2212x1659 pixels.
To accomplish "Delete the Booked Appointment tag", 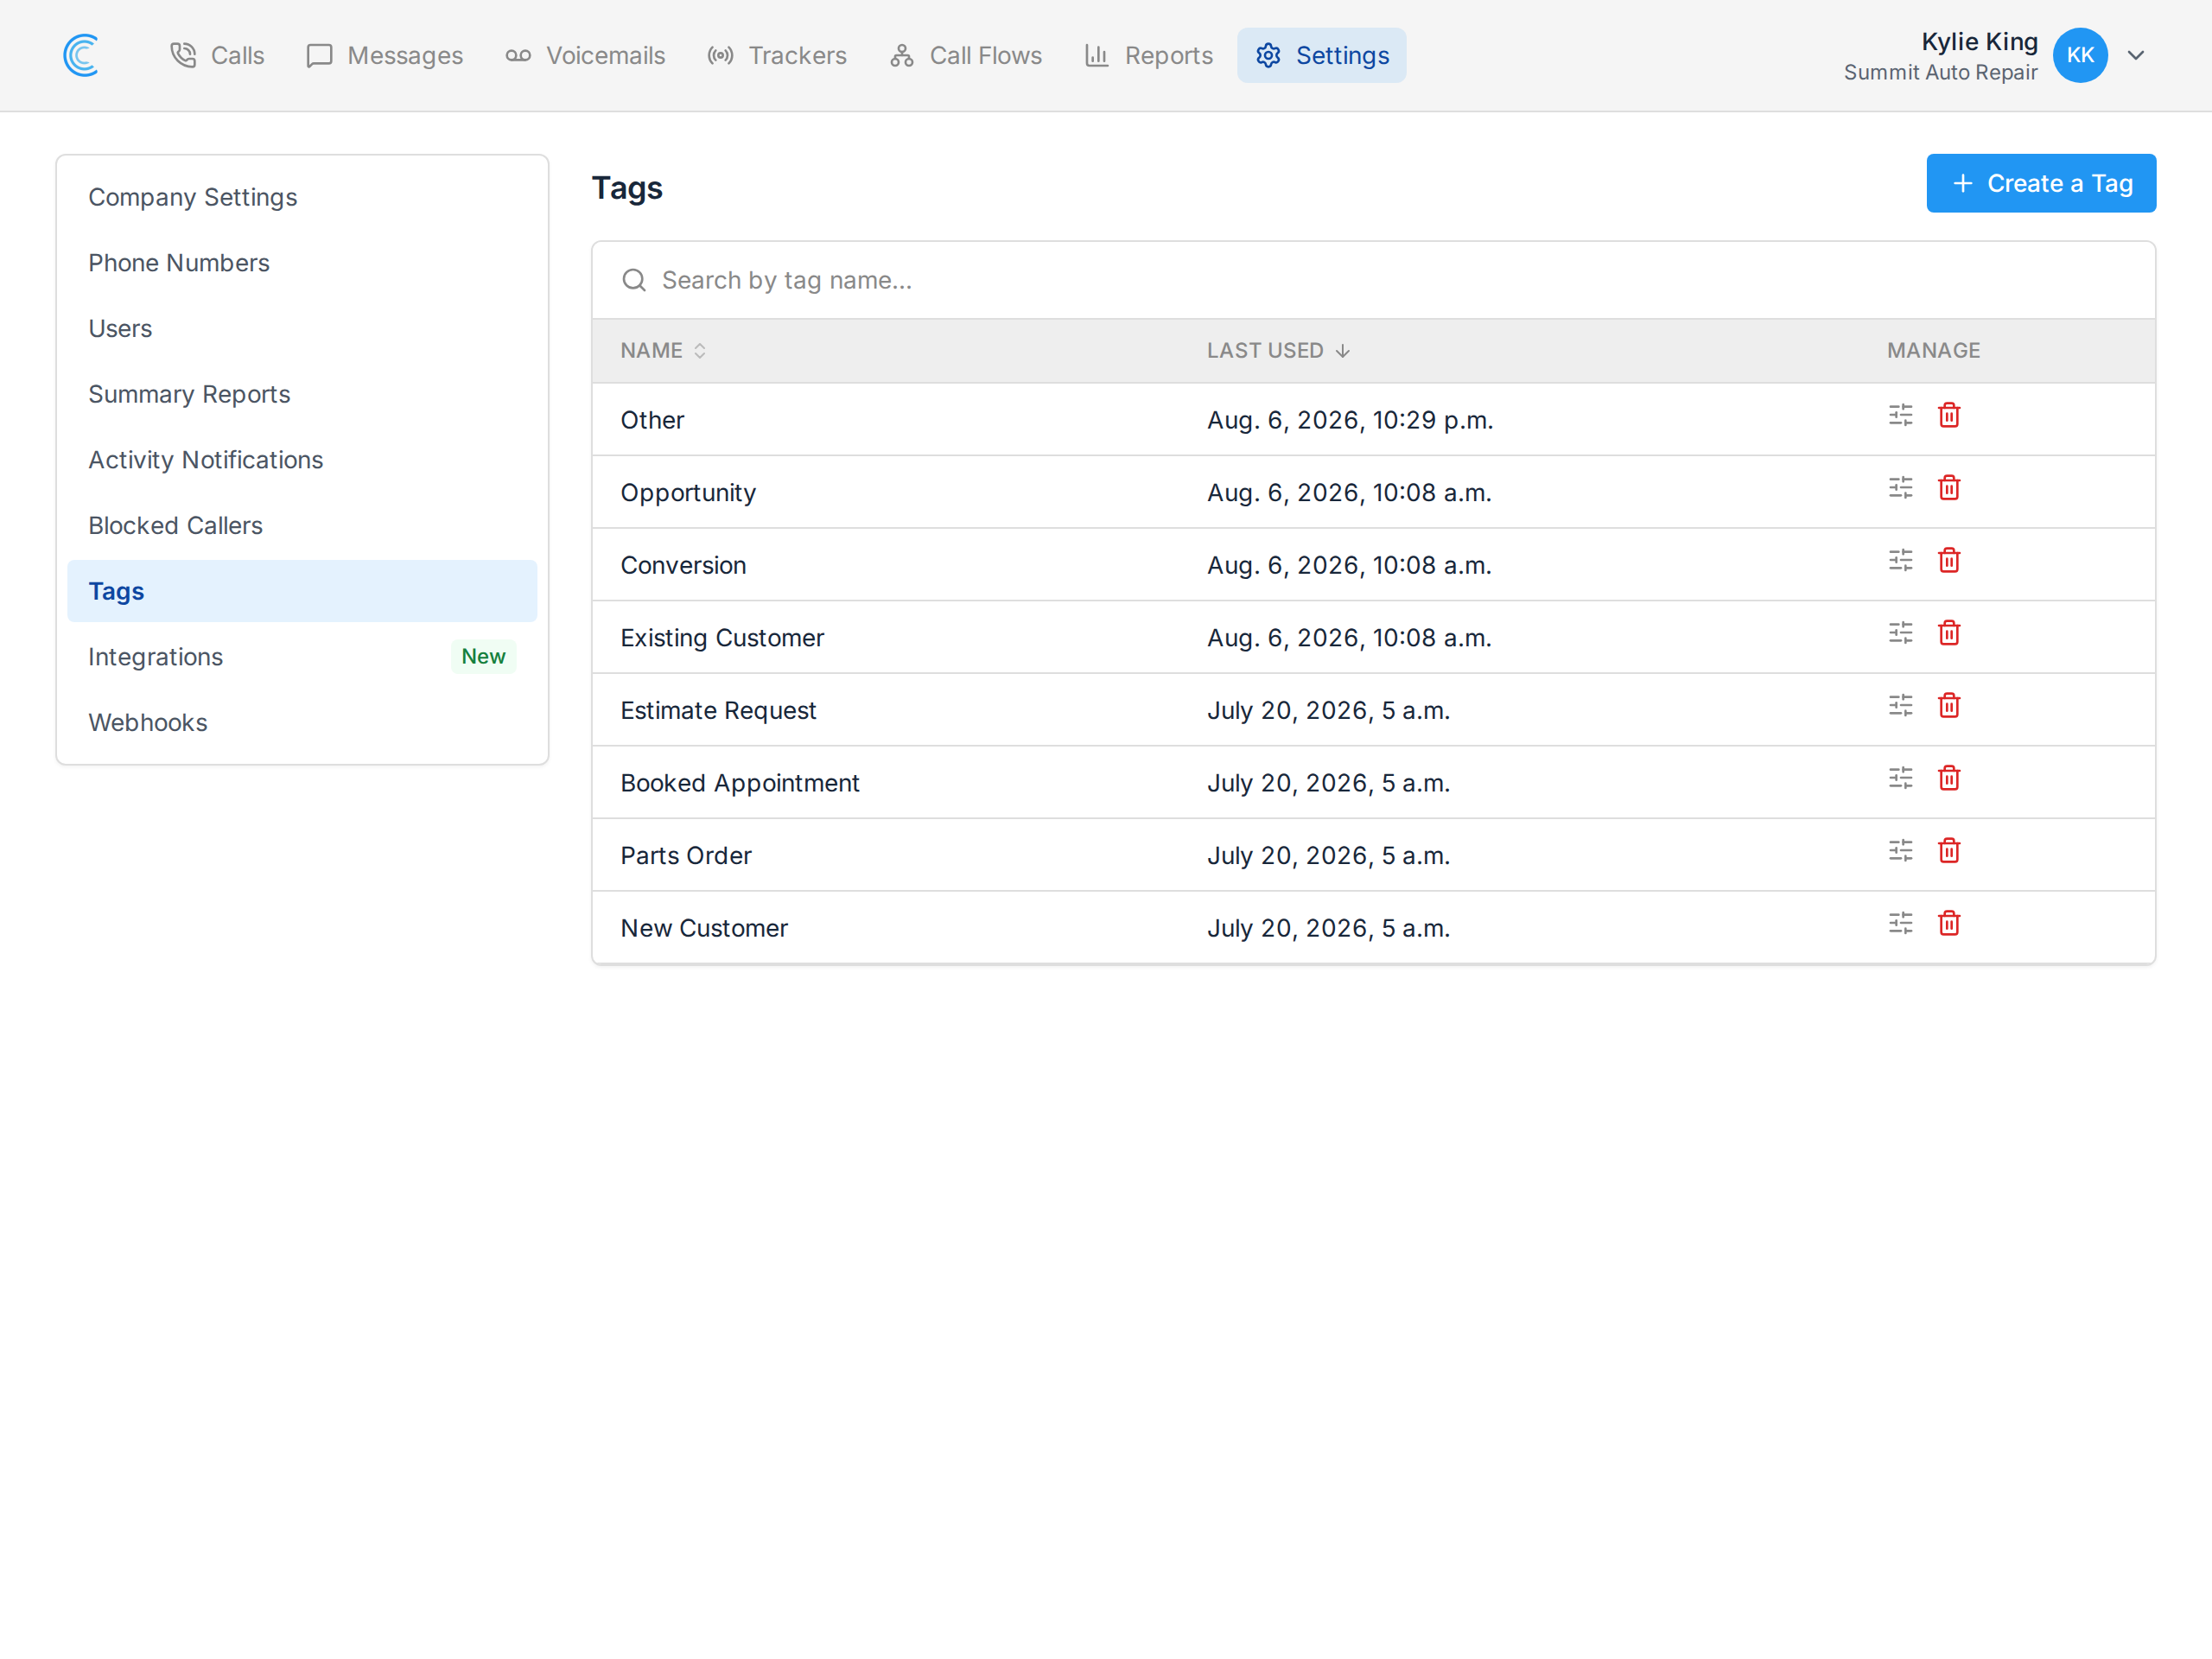I will click(x=1949, y=778).
